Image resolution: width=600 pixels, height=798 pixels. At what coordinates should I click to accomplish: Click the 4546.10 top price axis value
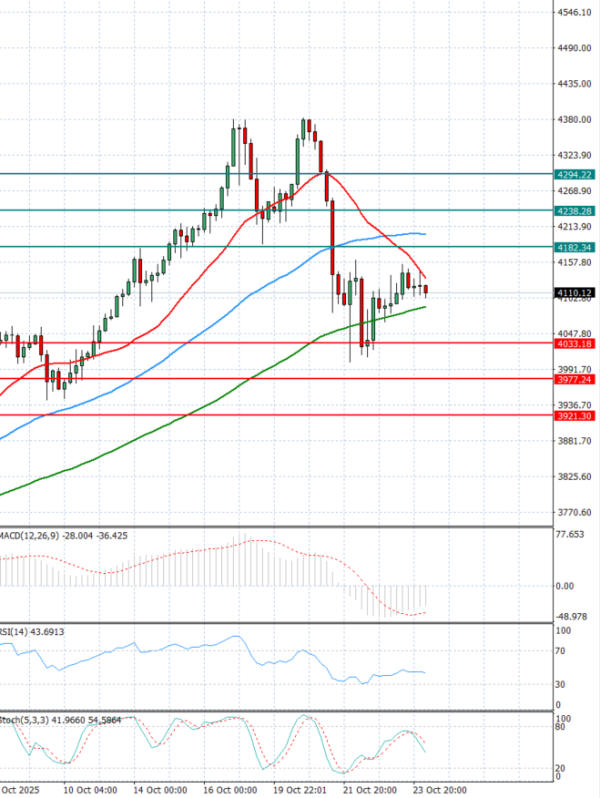[574, 13]
